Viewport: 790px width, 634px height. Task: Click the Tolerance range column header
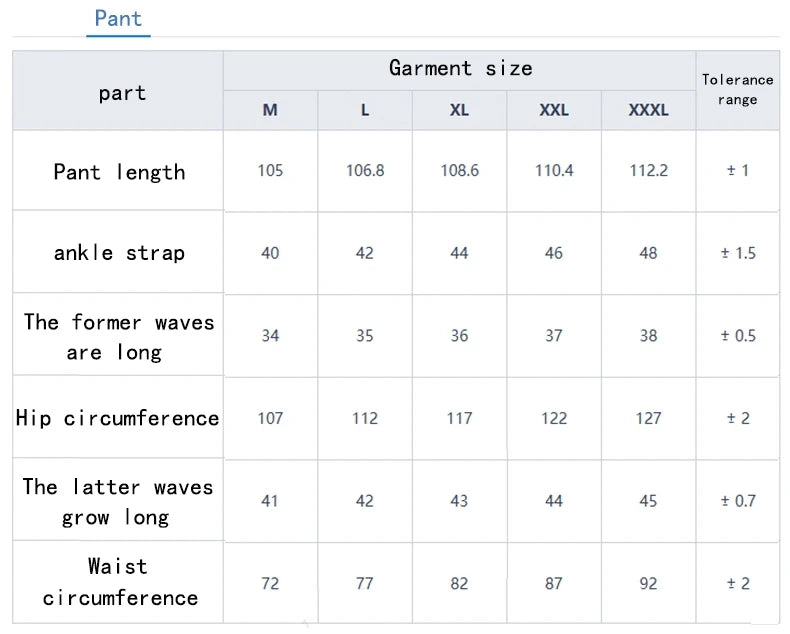[738, 89]
